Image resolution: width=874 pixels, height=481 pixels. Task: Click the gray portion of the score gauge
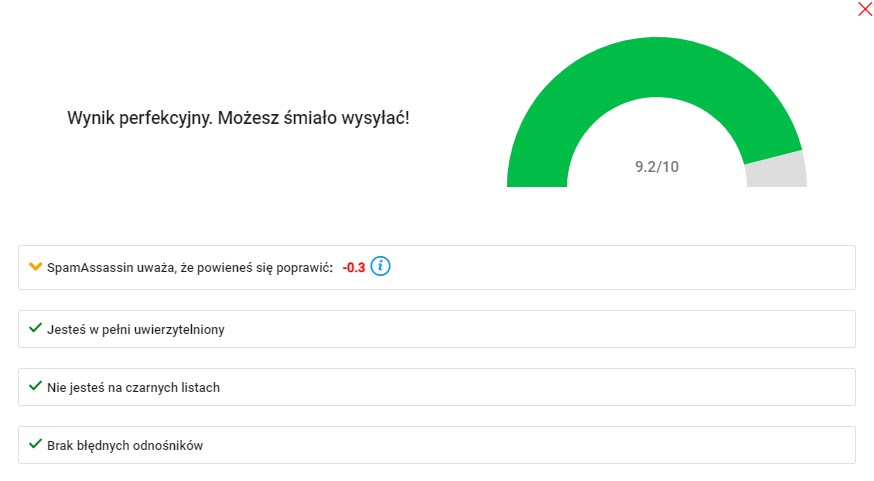coord(778,172)
